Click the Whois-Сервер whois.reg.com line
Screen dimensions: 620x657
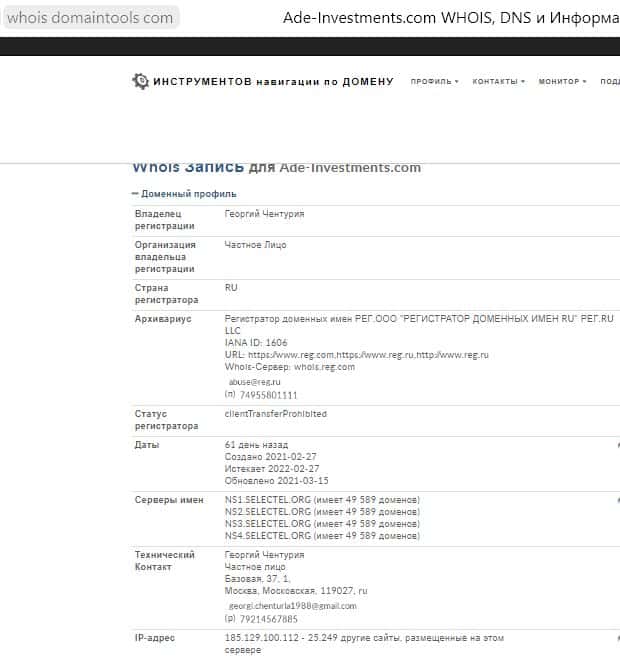point(290,367)
